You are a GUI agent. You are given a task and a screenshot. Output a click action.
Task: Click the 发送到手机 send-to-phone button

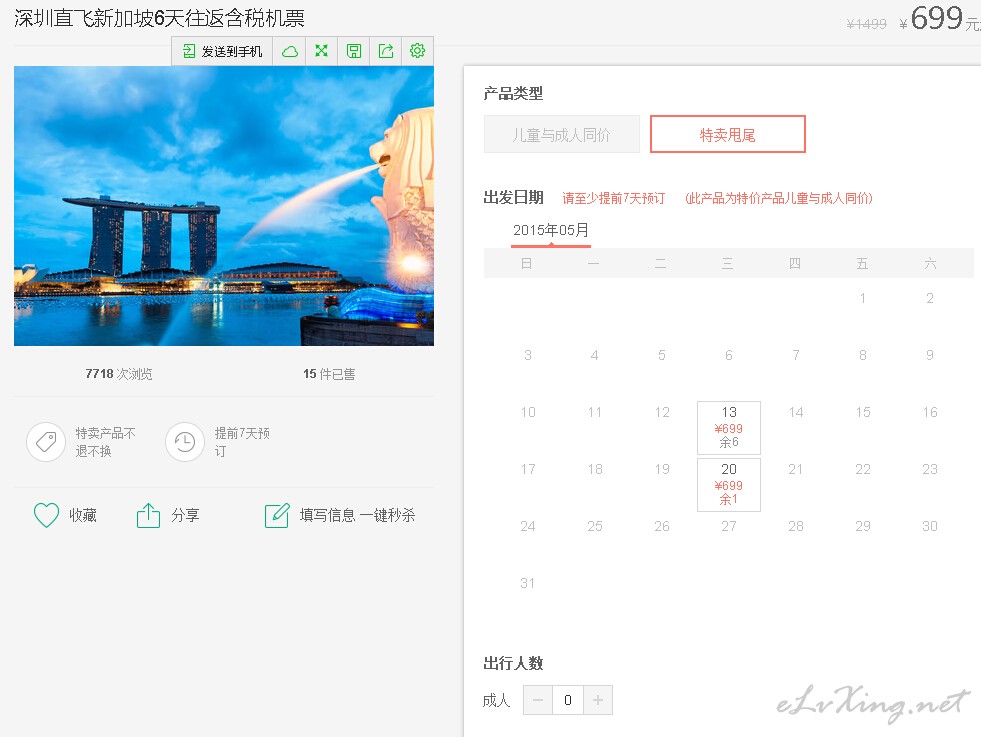click(222, 51)
